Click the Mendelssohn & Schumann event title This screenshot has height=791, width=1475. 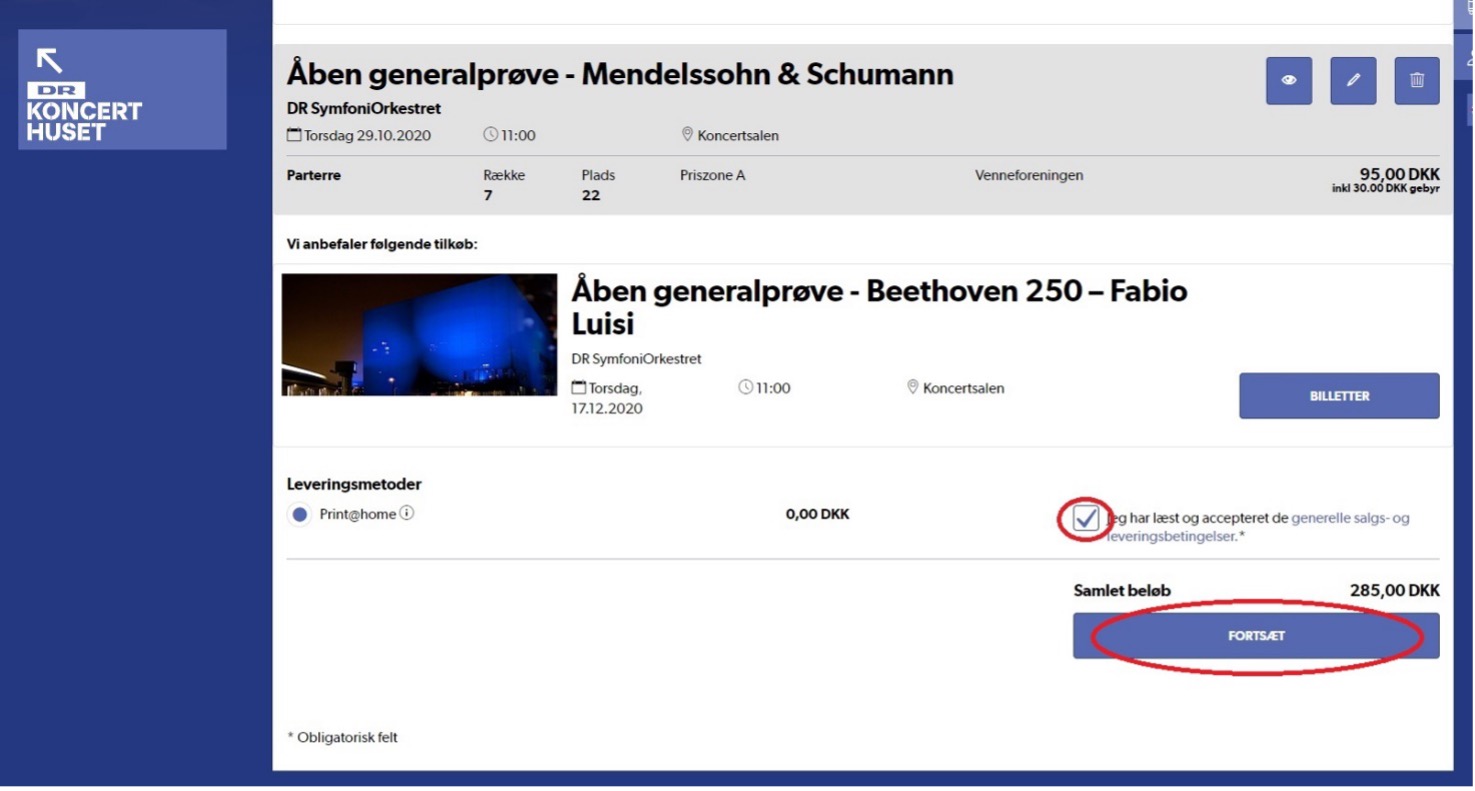coord(620,74)
